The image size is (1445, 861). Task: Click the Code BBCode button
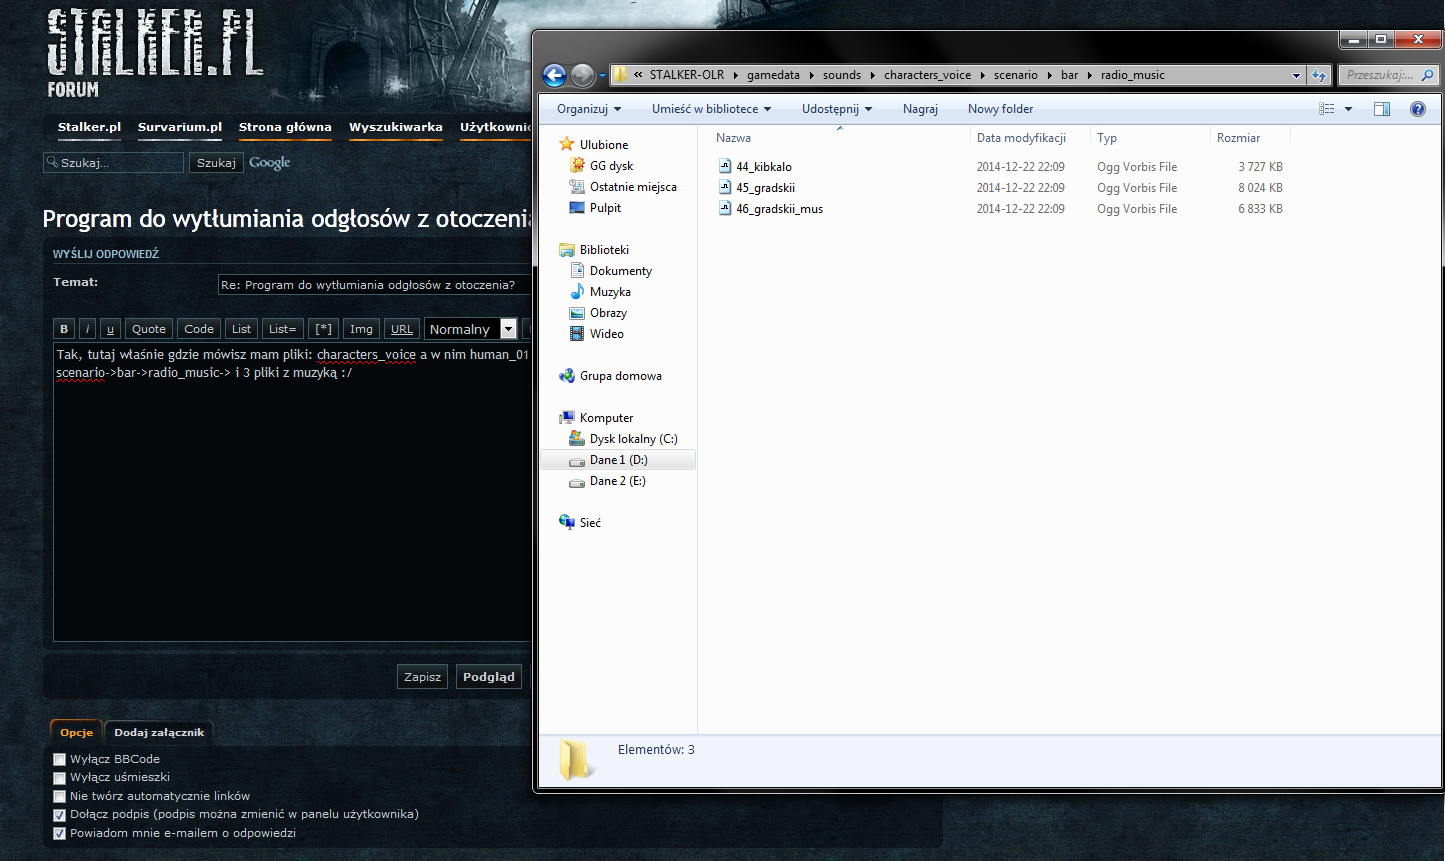pyautogui.click(x=199, y=329)
